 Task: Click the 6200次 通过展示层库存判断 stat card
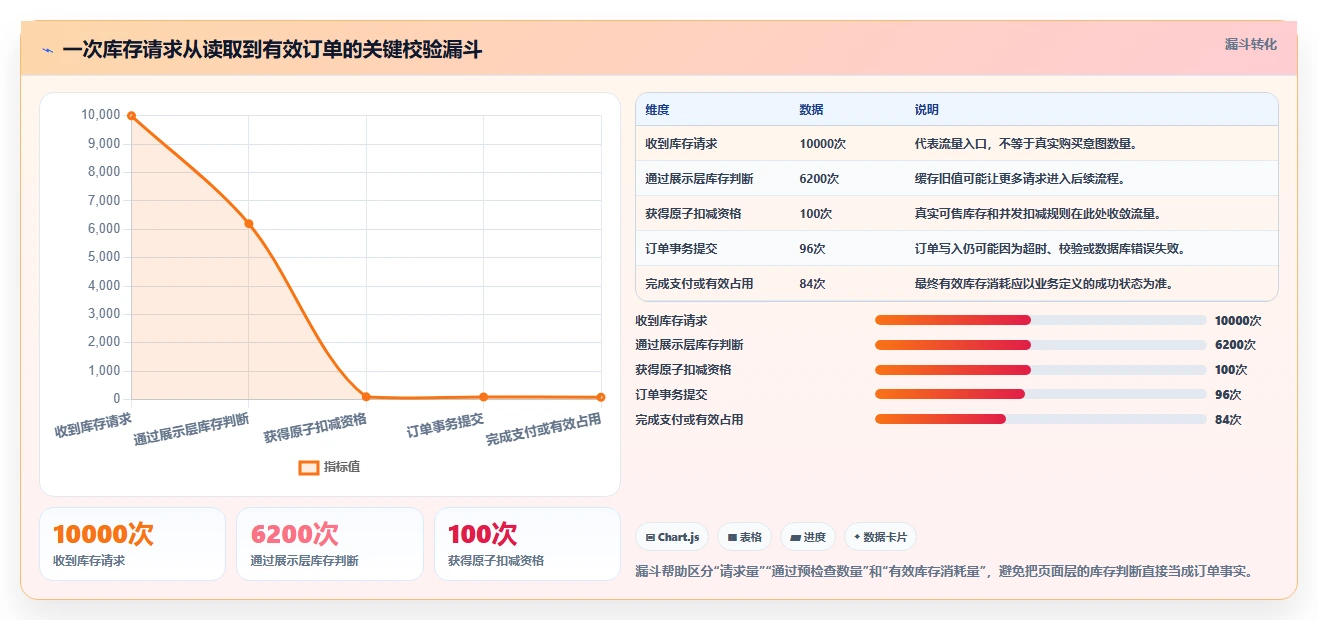330,544
